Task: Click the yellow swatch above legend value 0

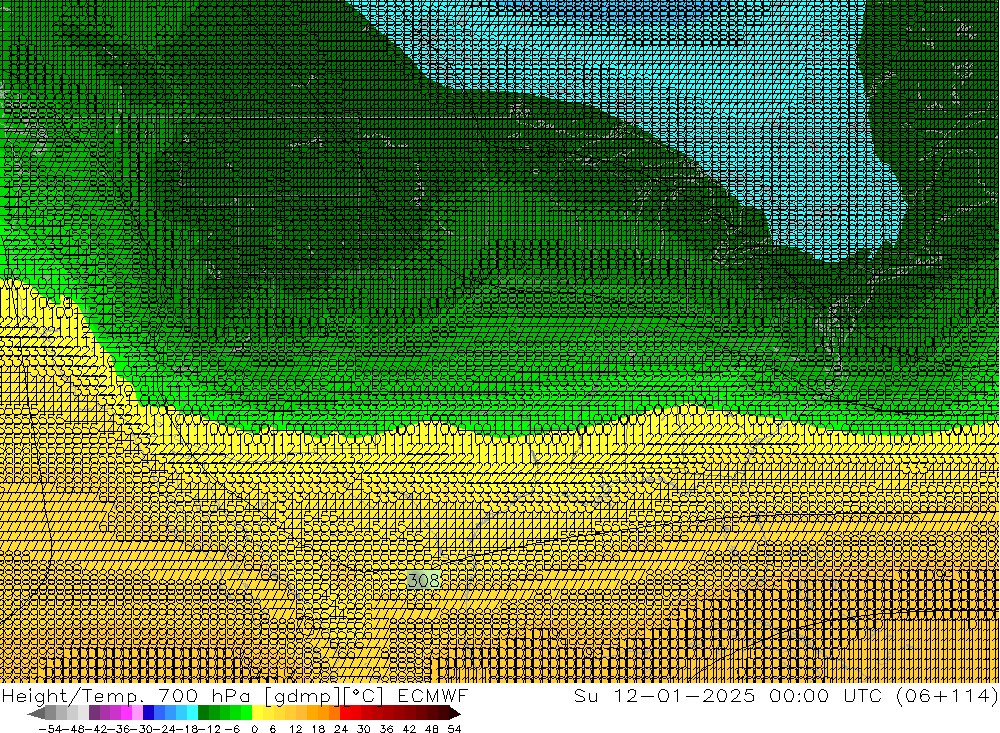Action: tap(258, 713)
